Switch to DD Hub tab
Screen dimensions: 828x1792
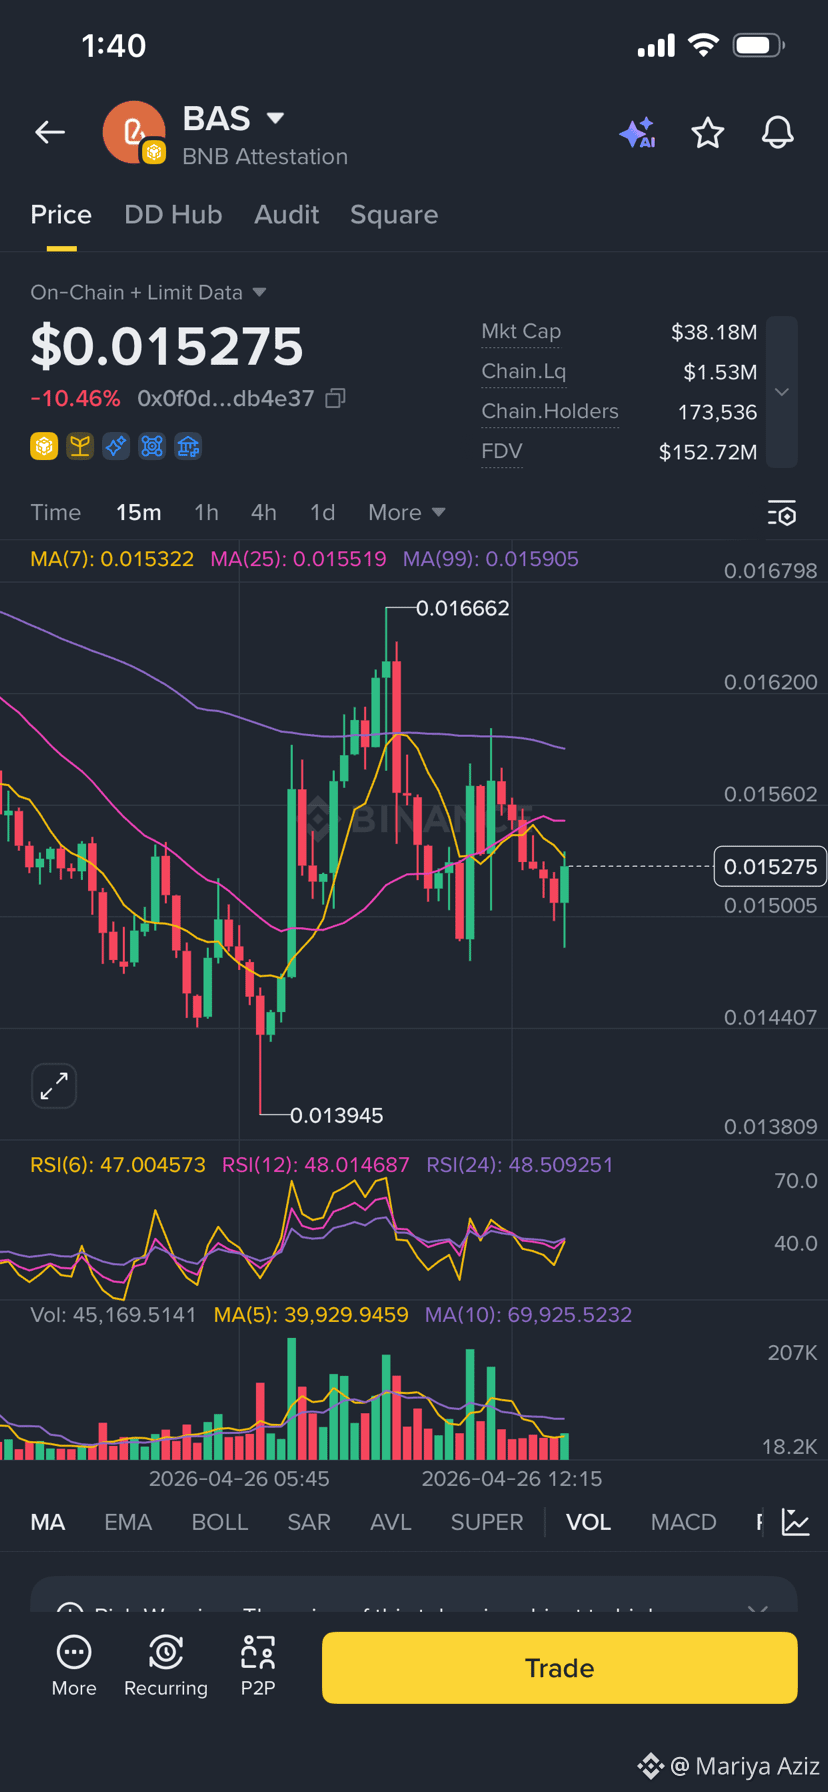173,215
